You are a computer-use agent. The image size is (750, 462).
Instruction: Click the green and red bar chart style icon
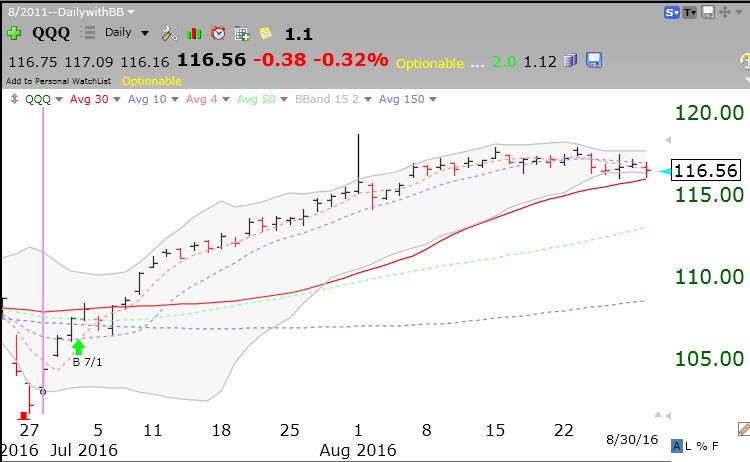[x=194, y=33]
